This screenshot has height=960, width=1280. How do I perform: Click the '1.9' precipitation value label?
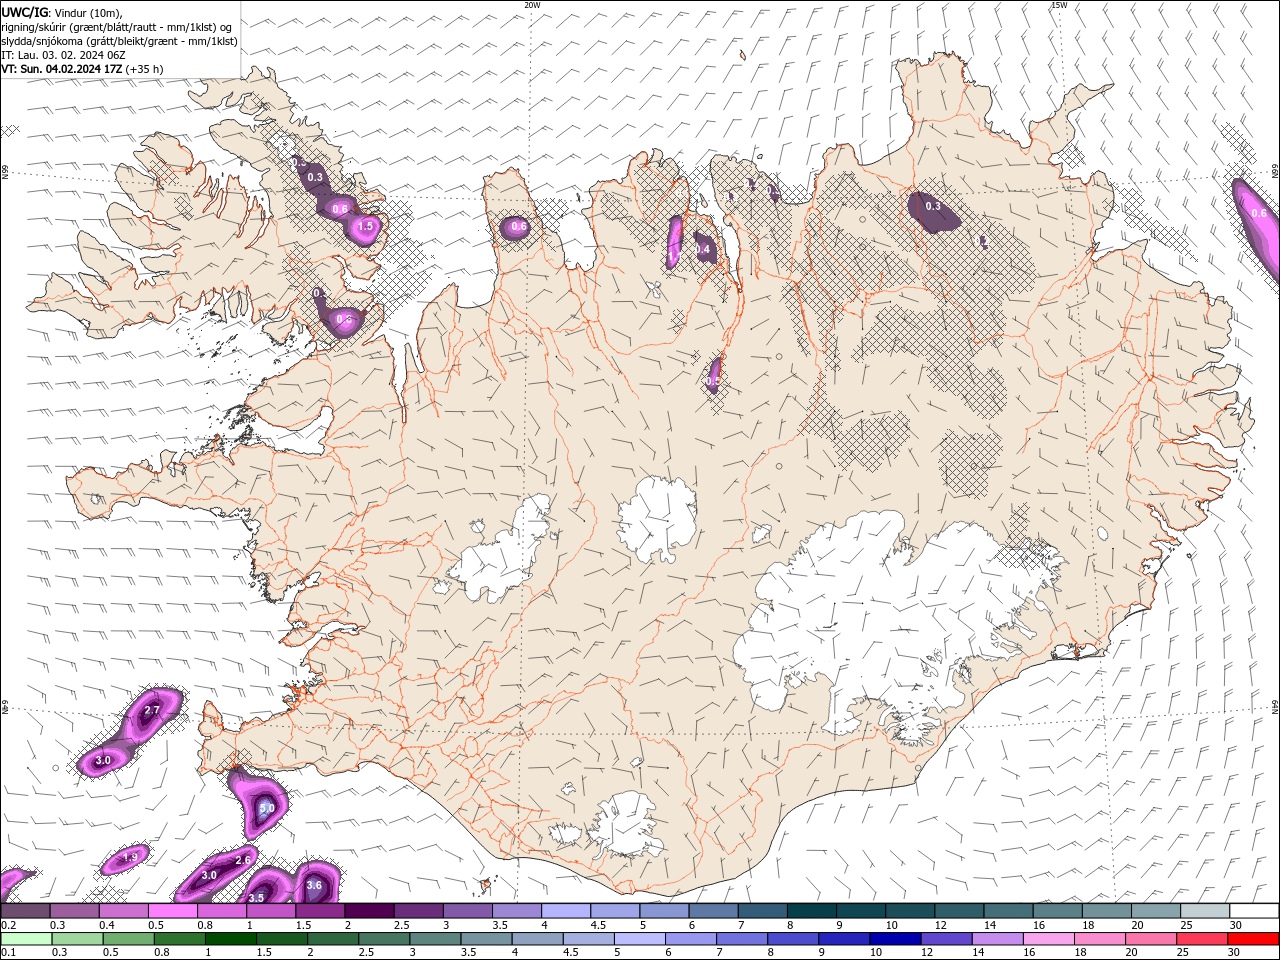coord(130,858)
